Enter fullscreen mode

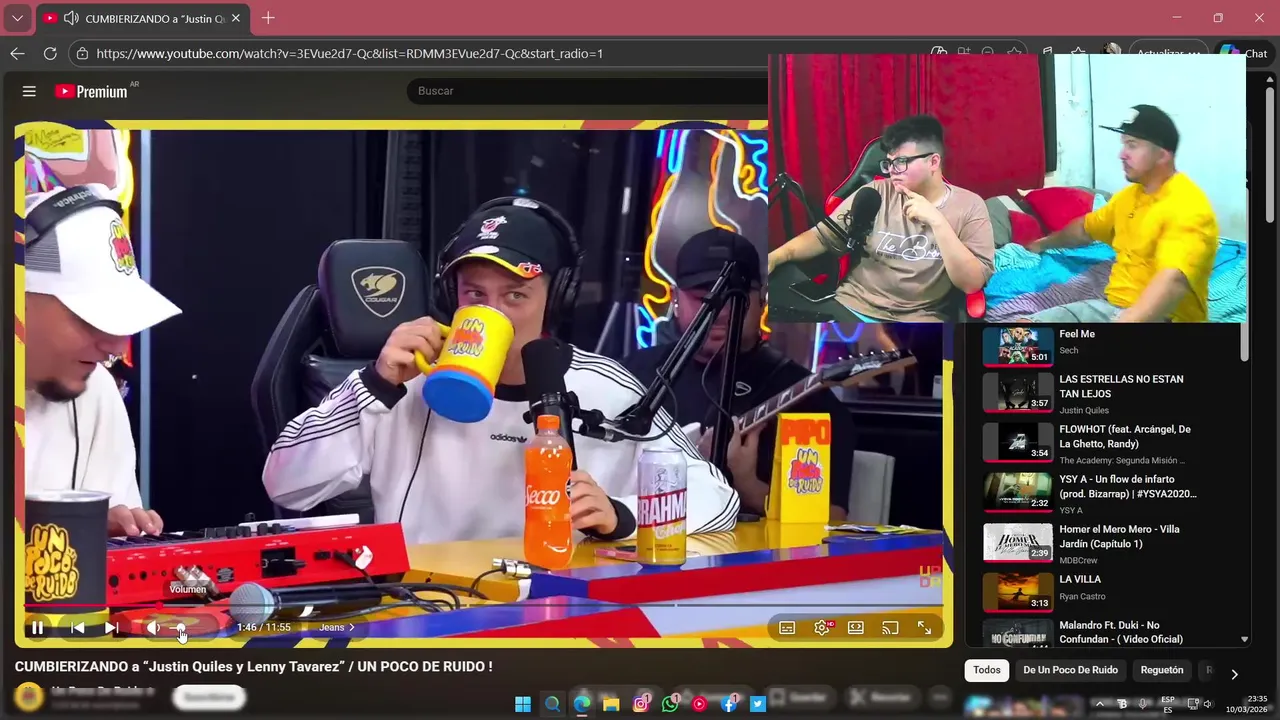(x=924, y=628)
